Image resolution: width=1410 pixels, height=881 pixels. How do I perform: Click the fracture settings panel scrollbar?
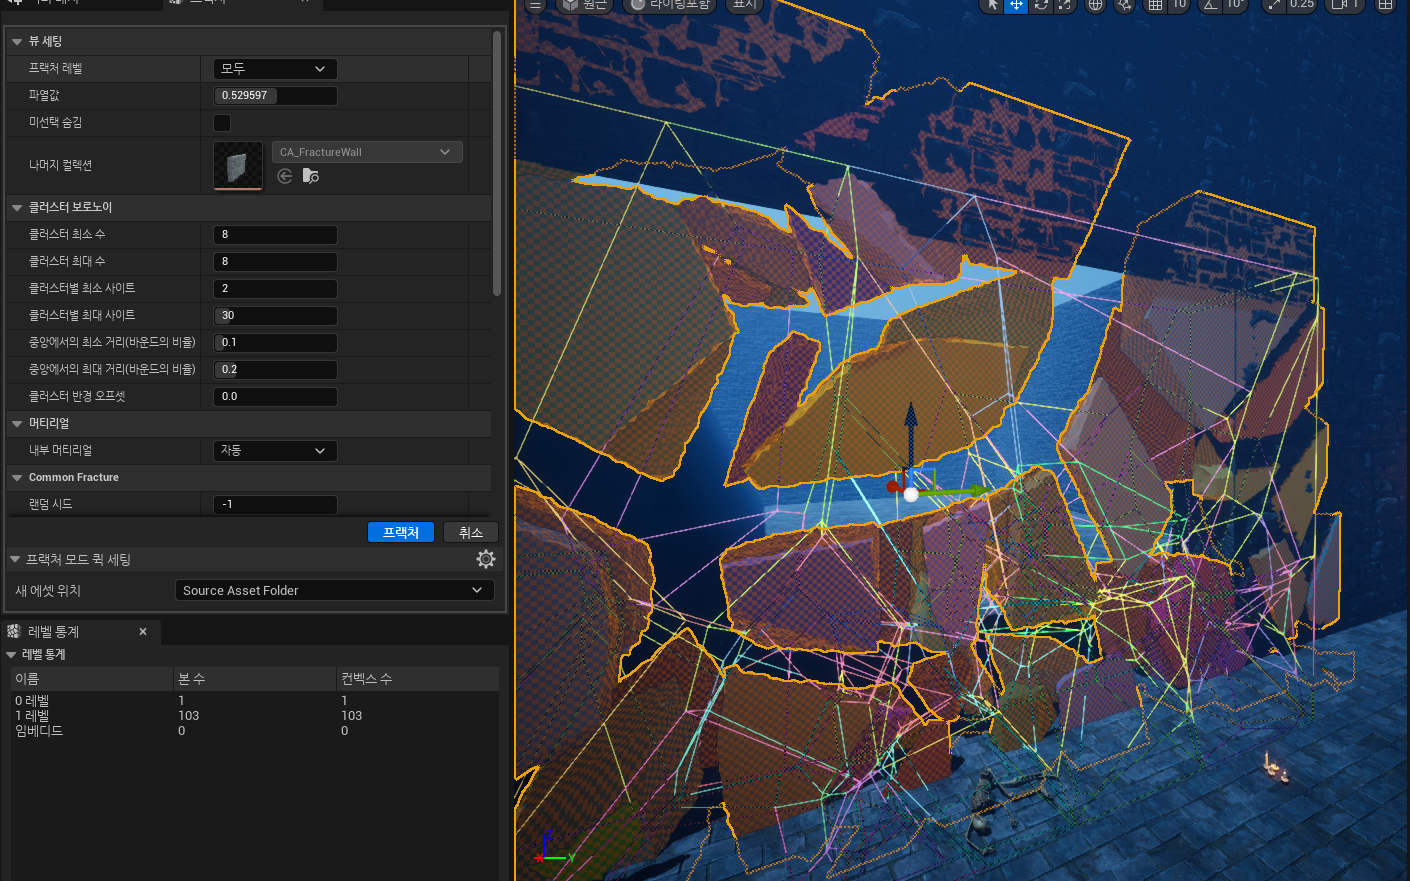coord(497,163)
